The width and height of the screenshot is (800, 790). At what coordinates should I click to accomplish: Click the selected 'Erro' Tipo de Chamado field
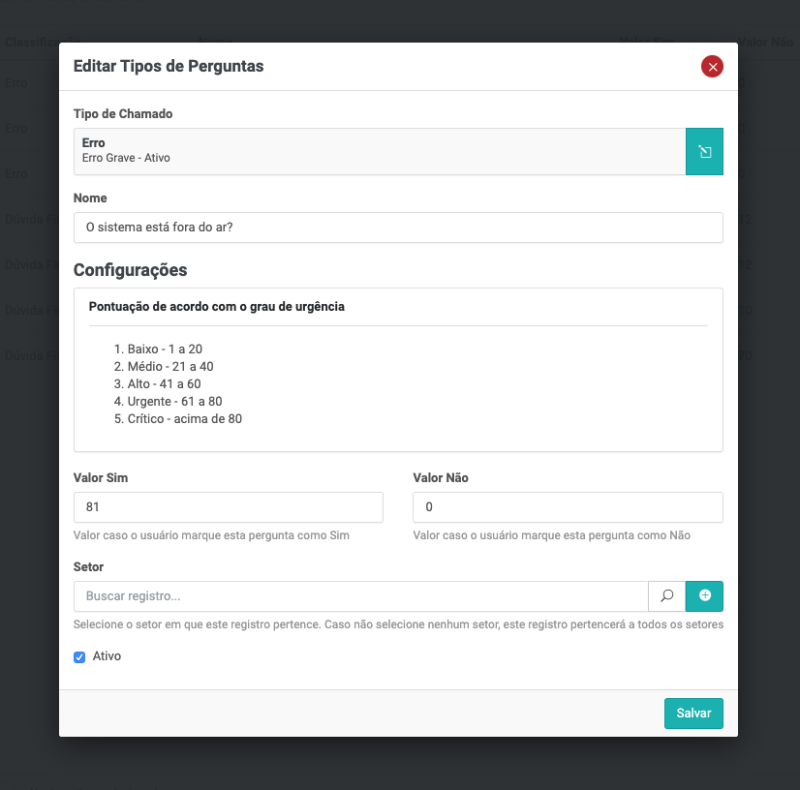pos(379,151)
